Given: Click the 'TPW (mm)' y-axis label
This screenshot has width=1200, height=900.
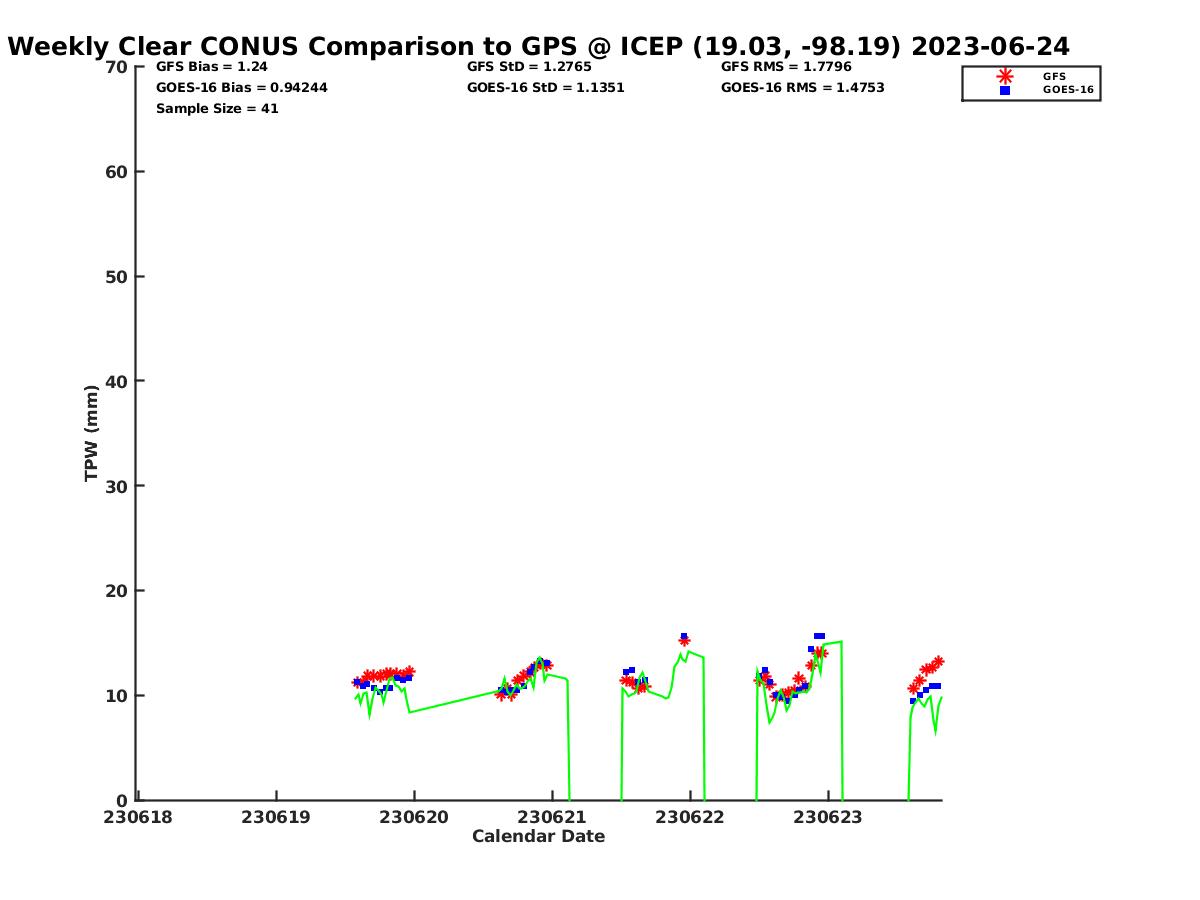Looking at the screenshot, I should pyautogui.click(x=92, y=433).
